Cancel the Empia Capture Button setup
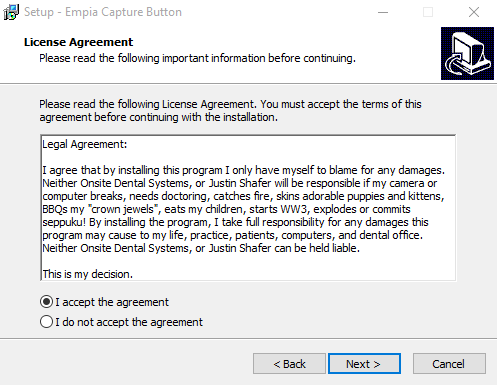 pos(449,364)
